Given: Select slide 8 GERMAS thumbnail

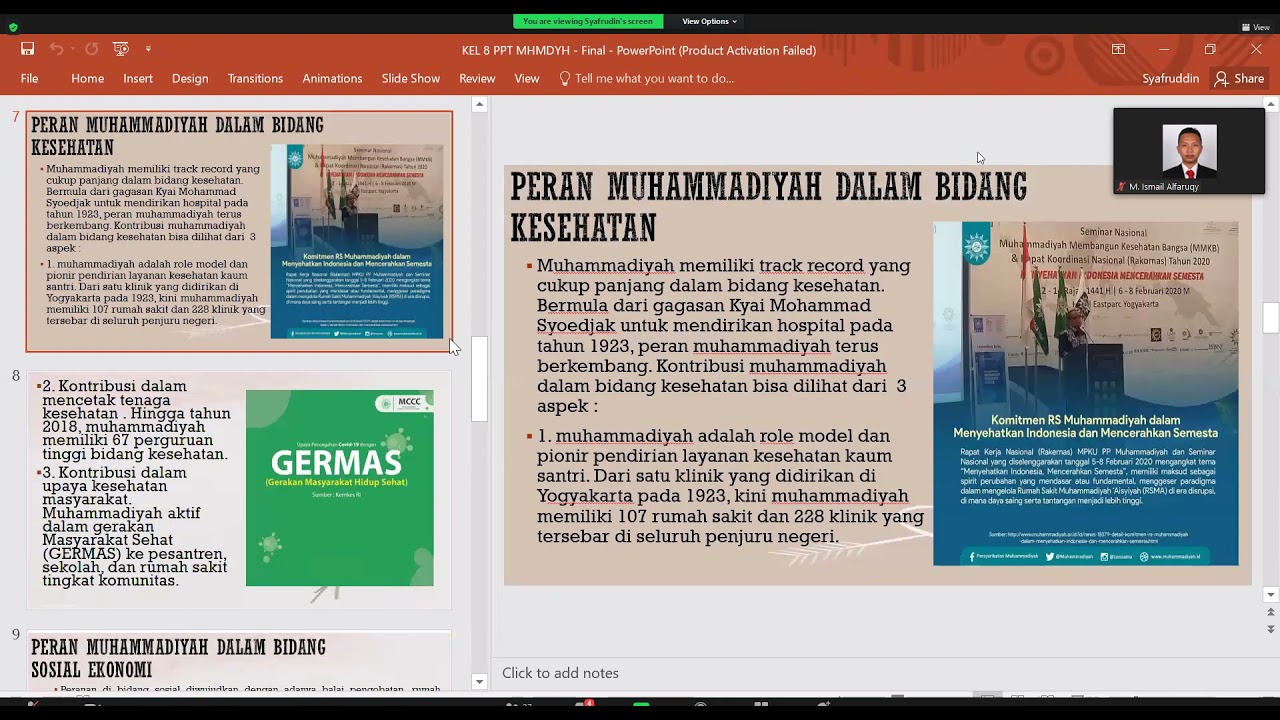Looking at the screenshot, I should 239,489.
